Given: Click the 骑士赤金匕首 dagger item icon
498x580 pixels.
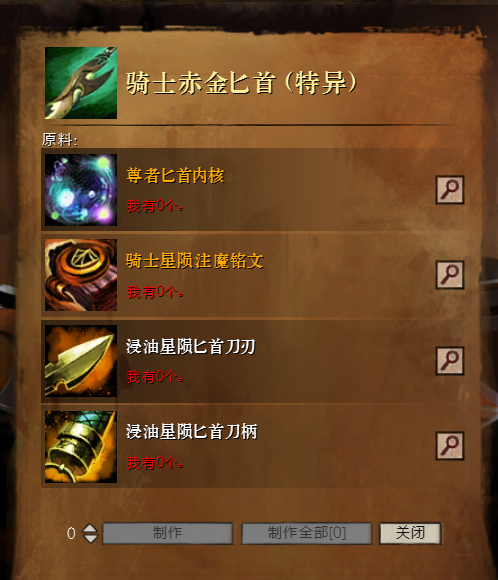Looking at the screenshot, I should pyautogui.click(x=81, y=83).
